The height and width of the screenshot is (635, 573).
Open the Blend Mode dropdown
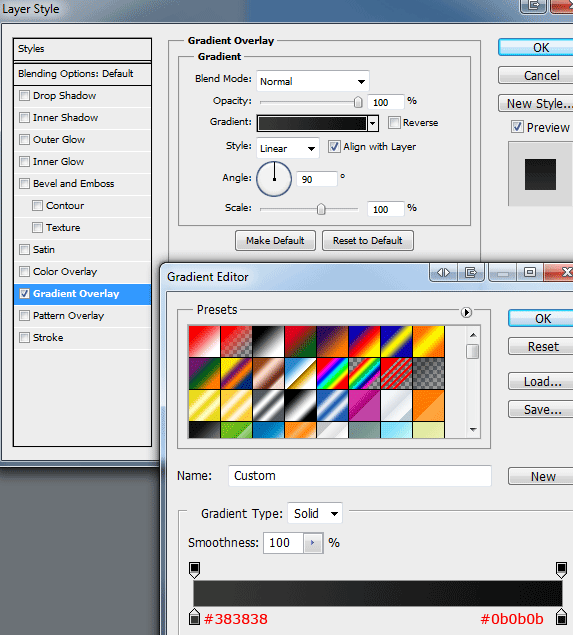[x=313, y=81]
